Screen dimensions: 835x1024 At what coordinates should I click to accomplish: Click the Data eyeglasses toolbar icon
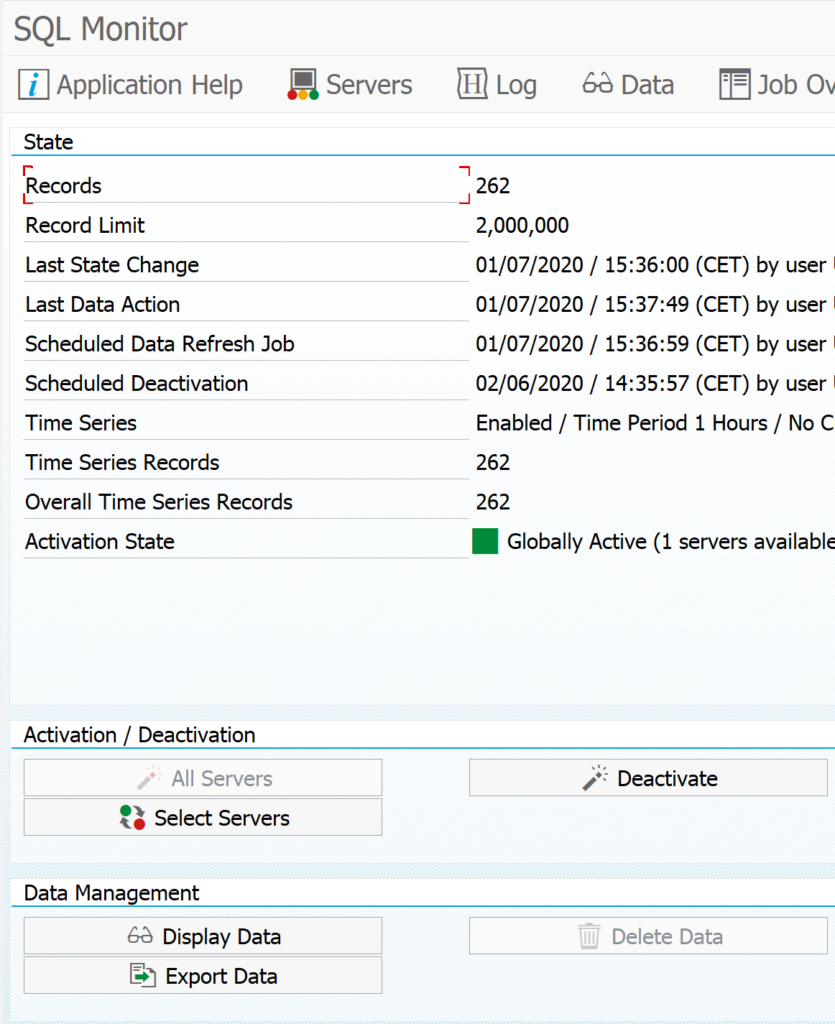pos(596,85)
